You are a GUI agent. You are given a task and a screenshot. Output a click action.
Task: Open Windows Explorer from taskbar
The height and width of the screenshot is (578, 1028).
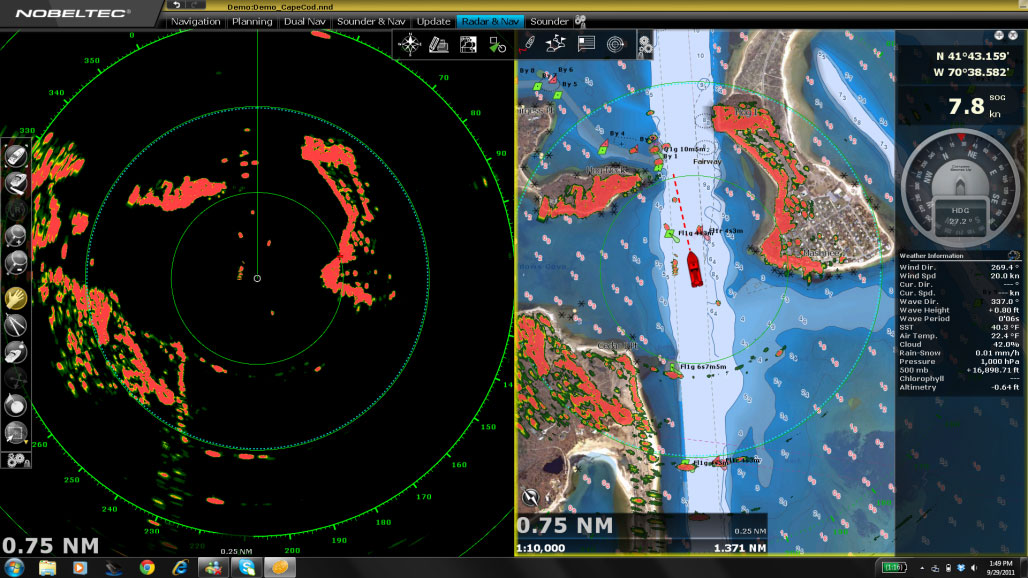pyautogui.click(x=47, y=568)
